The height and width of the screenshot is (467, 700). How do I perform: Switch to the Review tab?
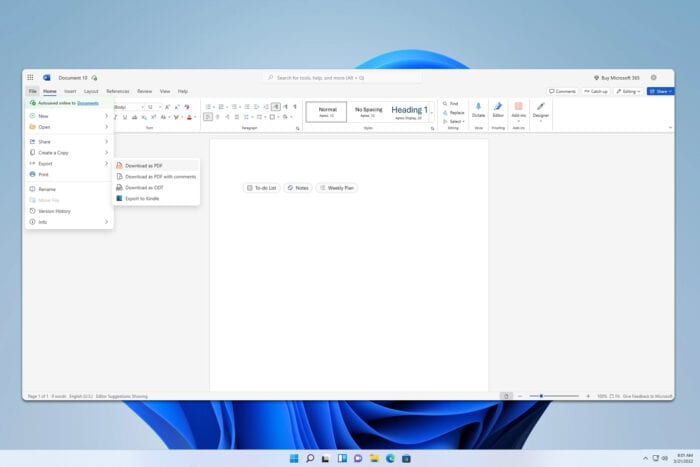point(144,91)
